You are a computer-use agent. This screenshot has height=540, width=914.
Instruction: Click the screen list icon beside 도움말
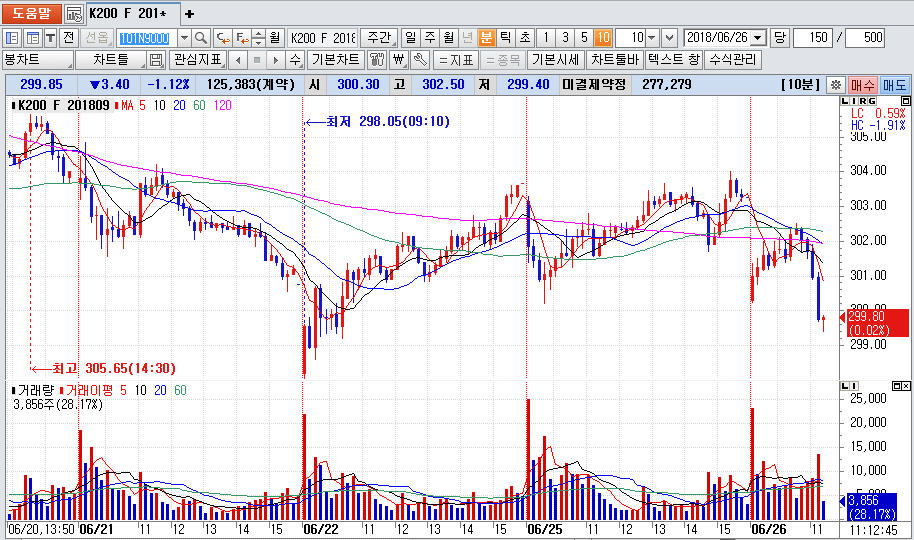pyautogui.click(x=74, y=14)
